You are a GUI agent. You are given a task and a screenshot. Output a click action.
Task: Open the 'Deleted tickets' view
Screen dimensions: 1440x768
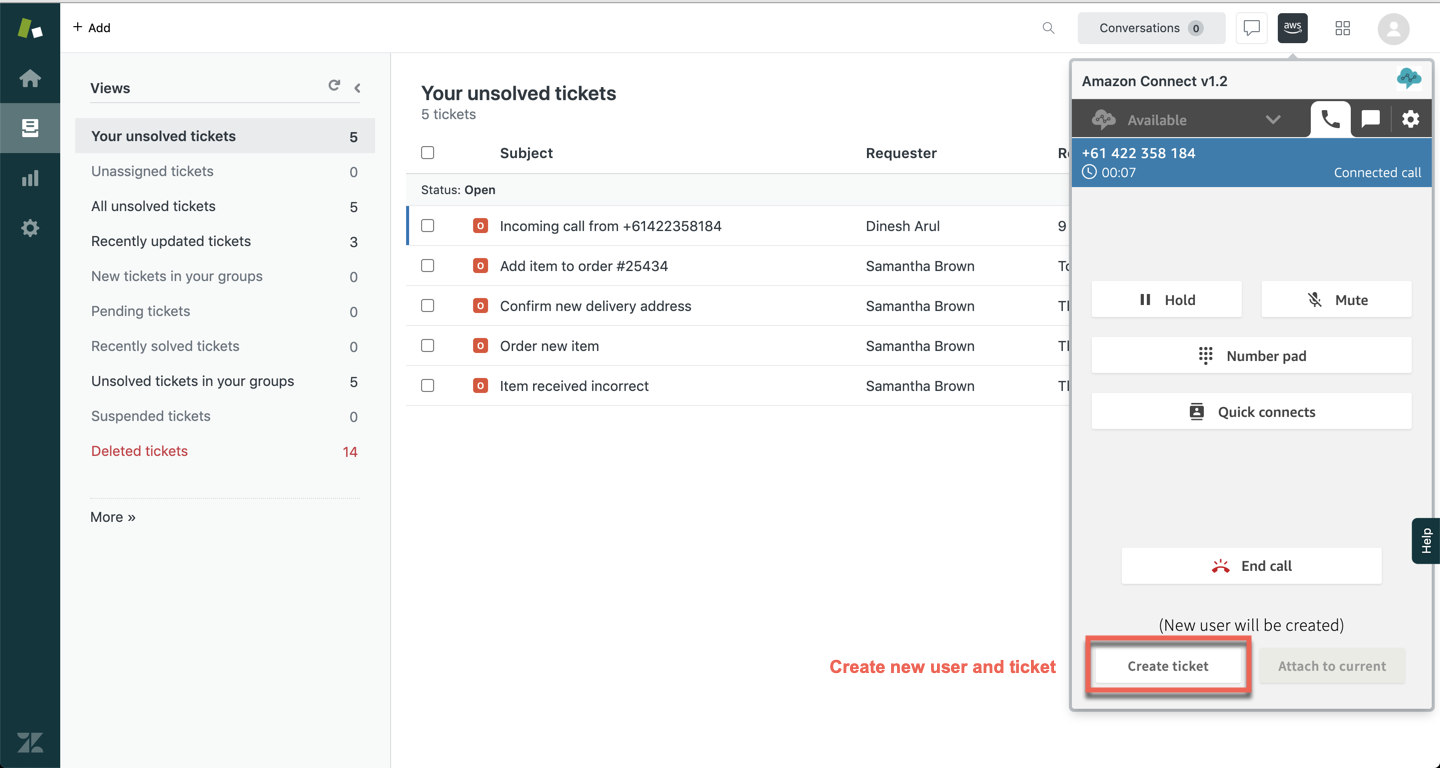pos(139,451)
